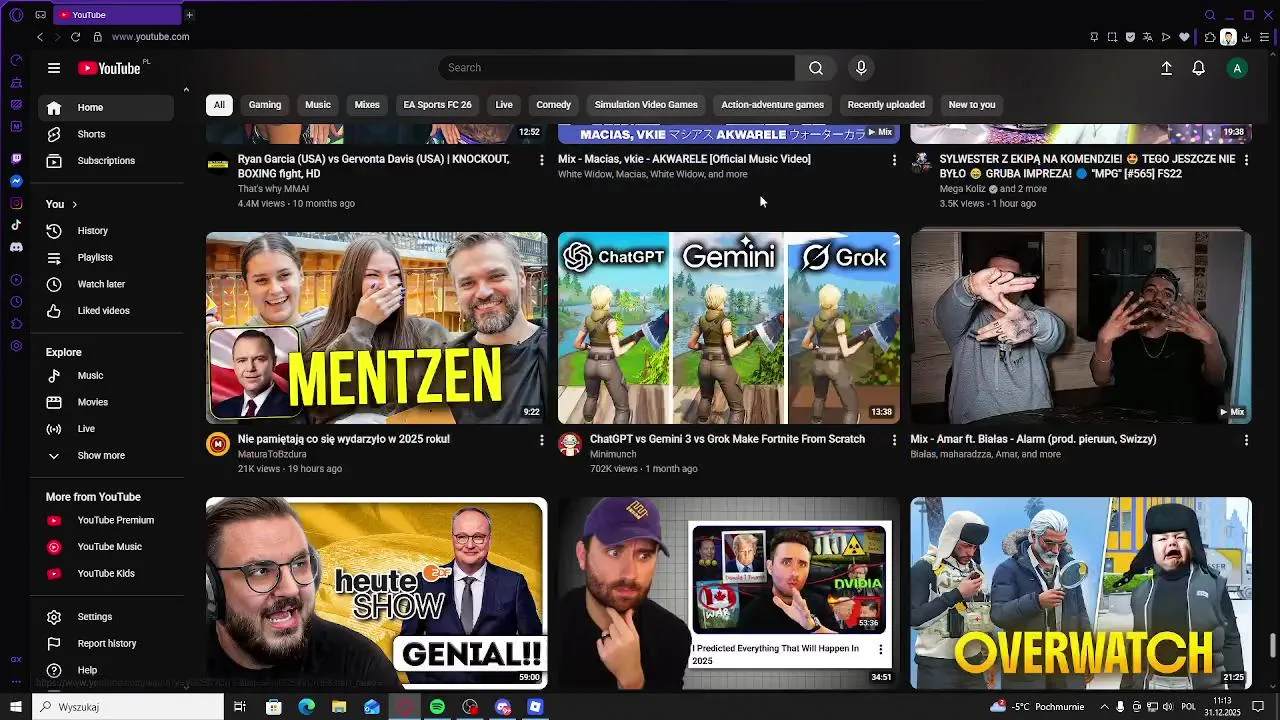
Task: Open the YouTube guide hamburger menu
Action: pyautogui.click(x=54, y=68)
